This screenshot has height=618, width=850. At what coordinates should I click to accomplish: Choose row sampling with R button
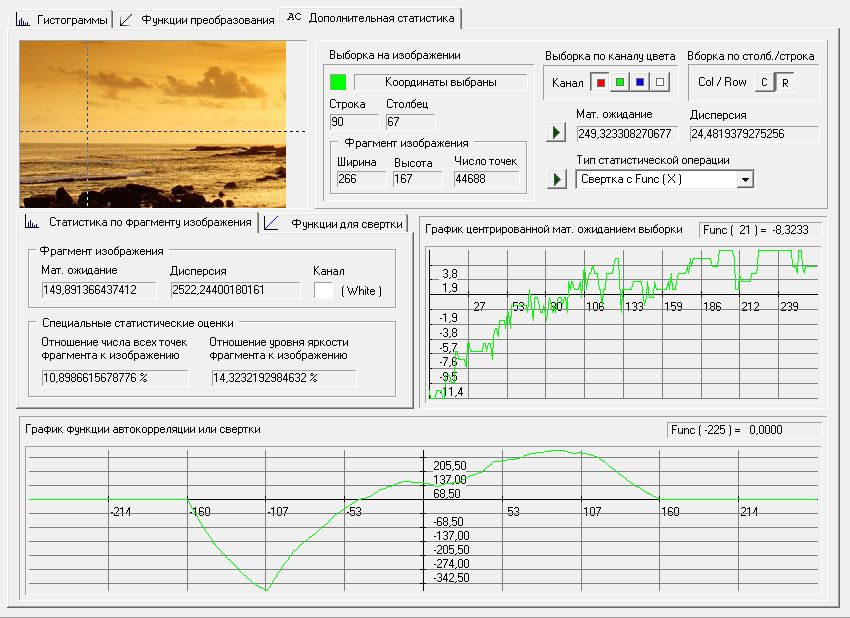(785, 82)
